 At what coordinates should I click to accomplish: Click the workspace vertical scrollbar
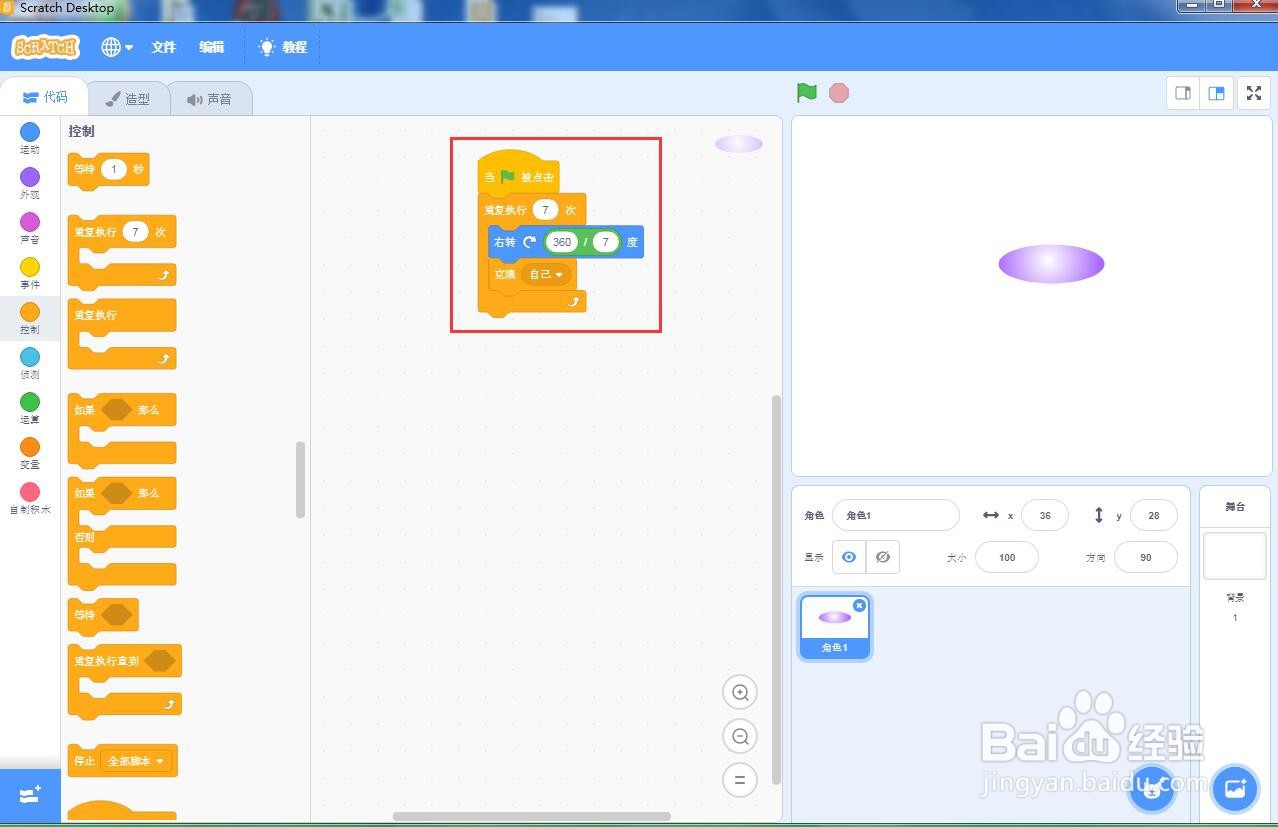tap(776, 590)
